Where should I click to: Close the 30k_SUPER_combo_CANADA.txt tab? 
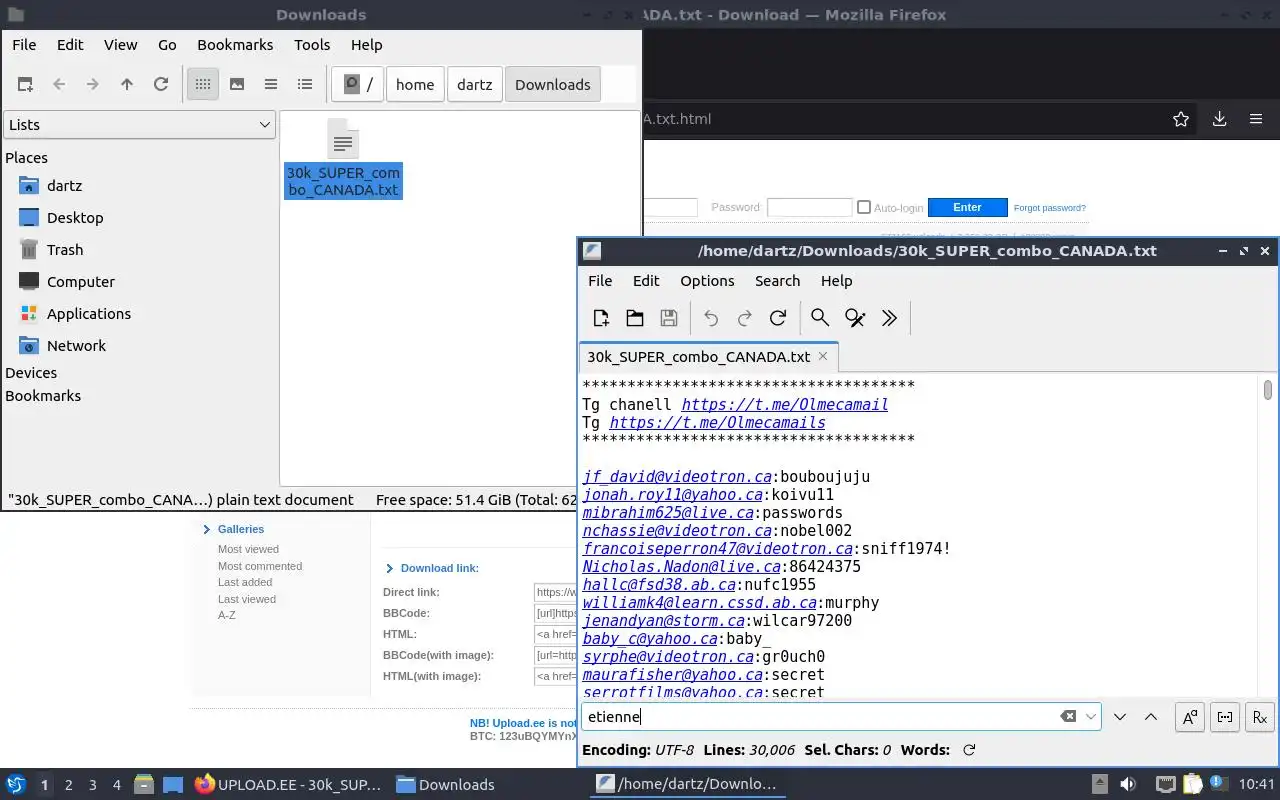[823, 356]
